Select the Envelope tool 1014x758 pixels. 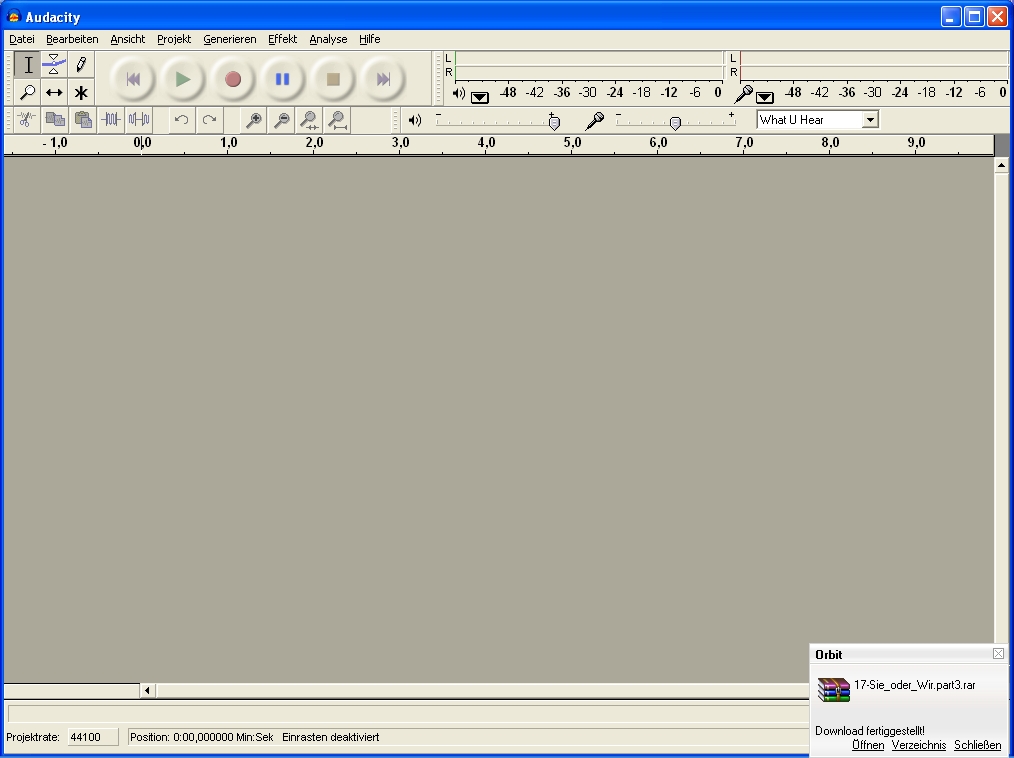click(x=54, y=65)
